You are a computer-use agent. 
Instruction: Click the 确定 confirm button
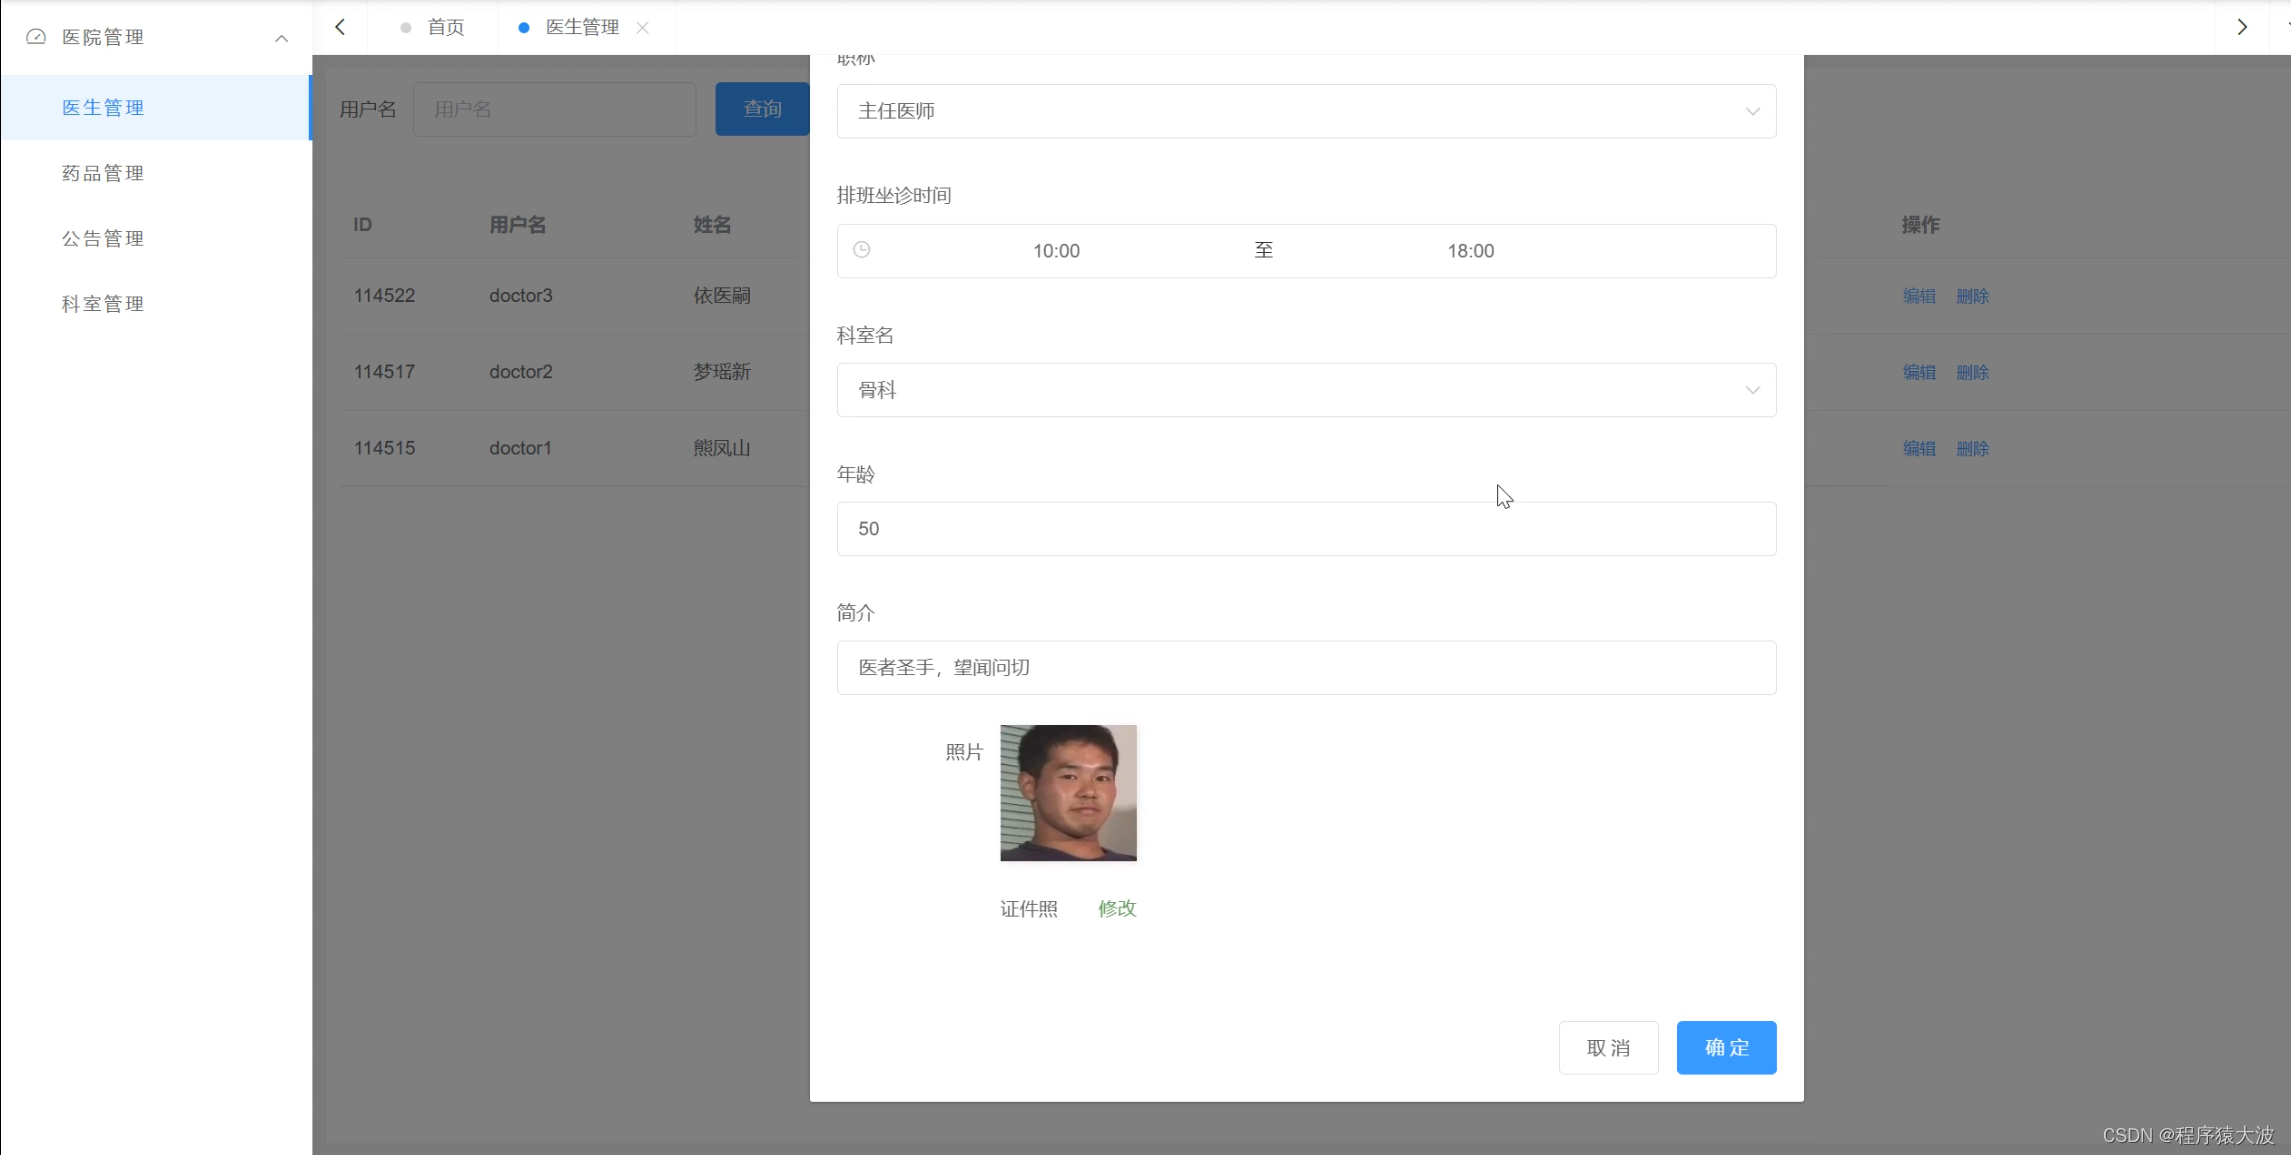(1726, 1047)
